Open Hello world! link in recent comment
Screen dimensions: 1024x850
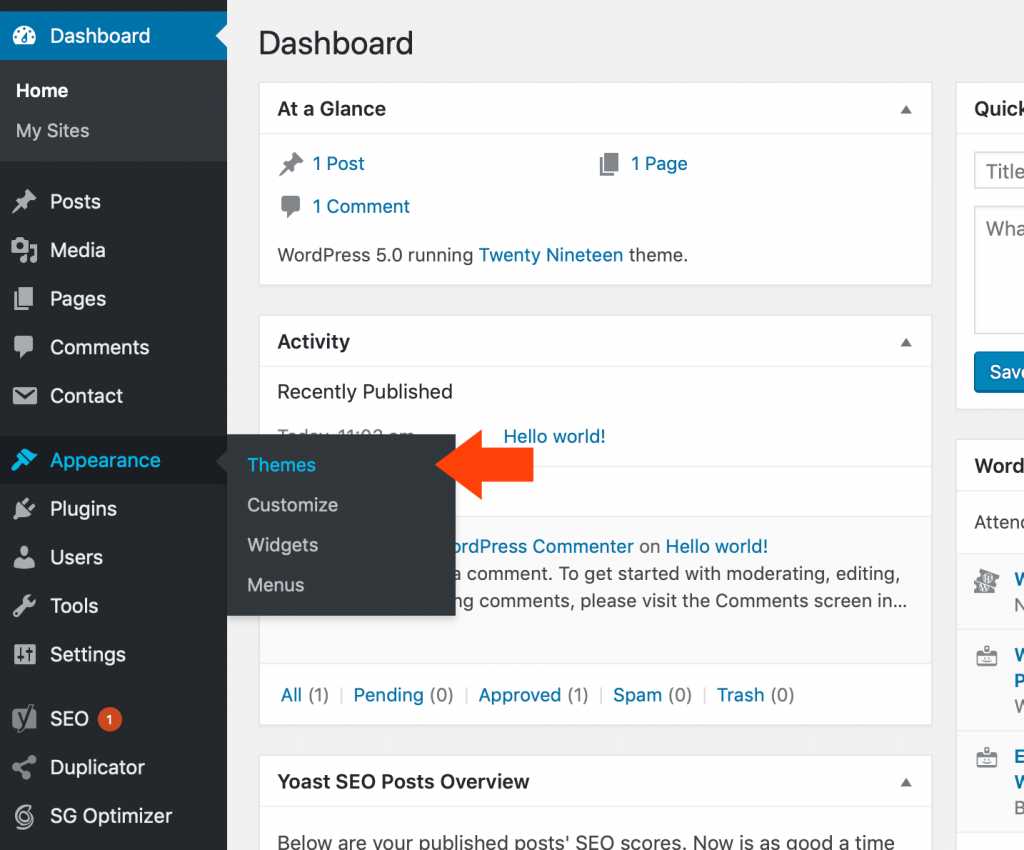click(x=716, y=546)
